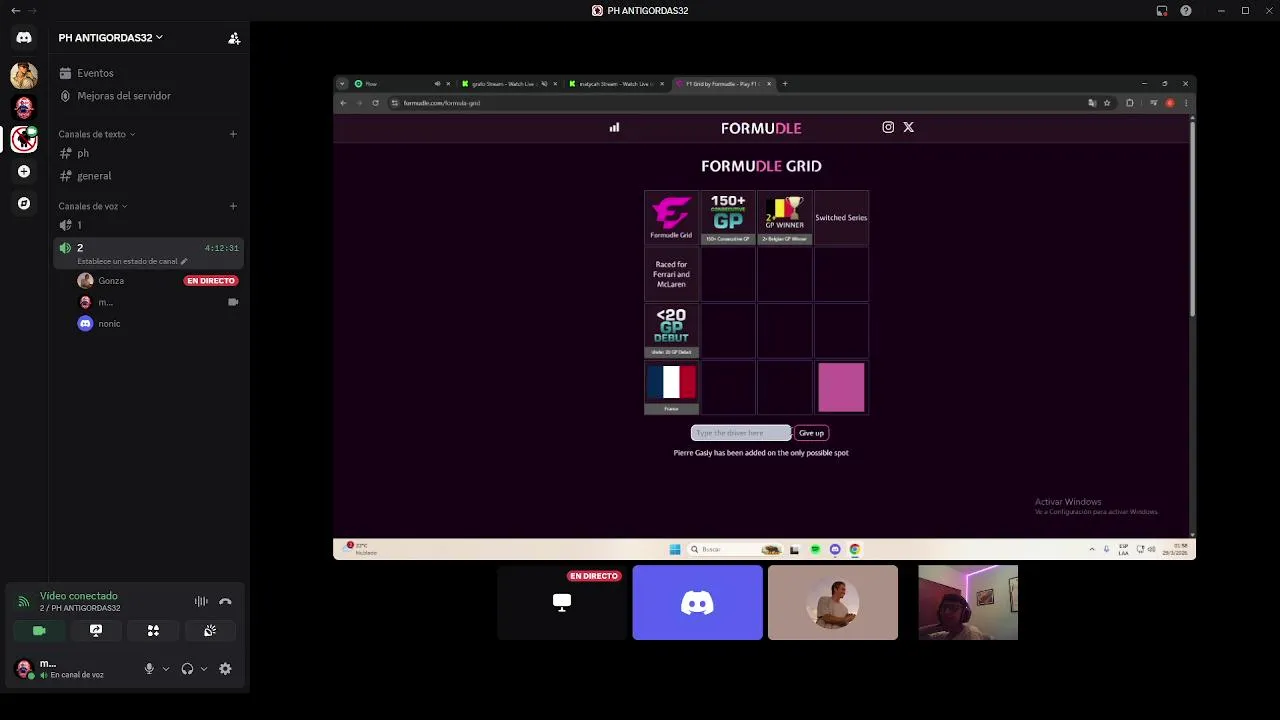Click the Raced for Ferrari and McLaren row
The height and width of the screenshot is (720, 1280).
671,274
